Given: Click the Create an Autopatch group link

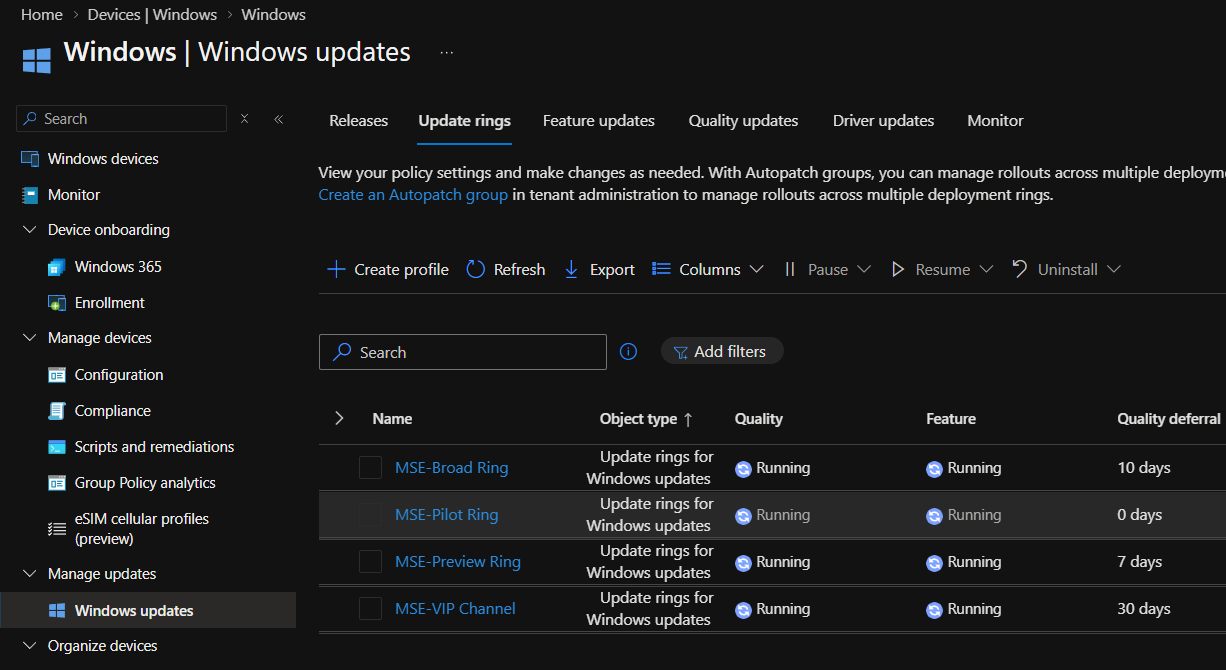Looking at the screenshot, I should (412, 194).
